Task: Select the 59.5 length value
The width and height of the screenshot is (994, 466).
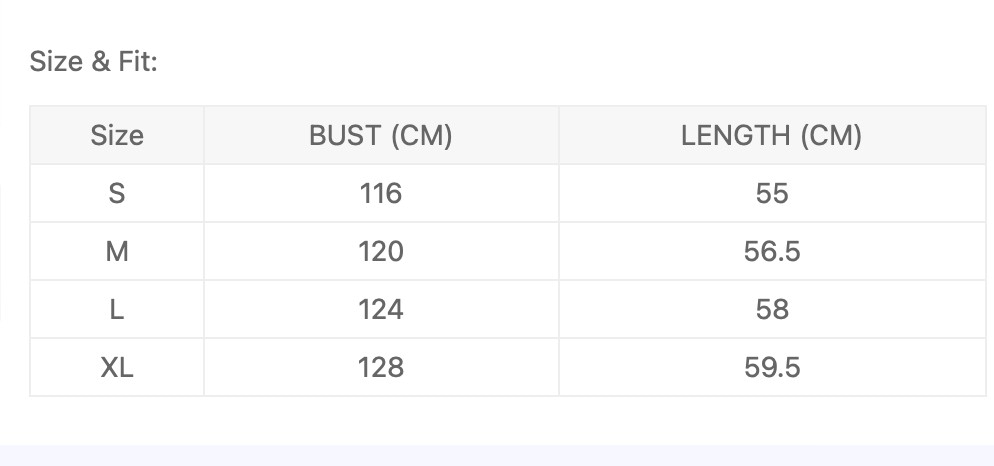Action: coord(772,367)
